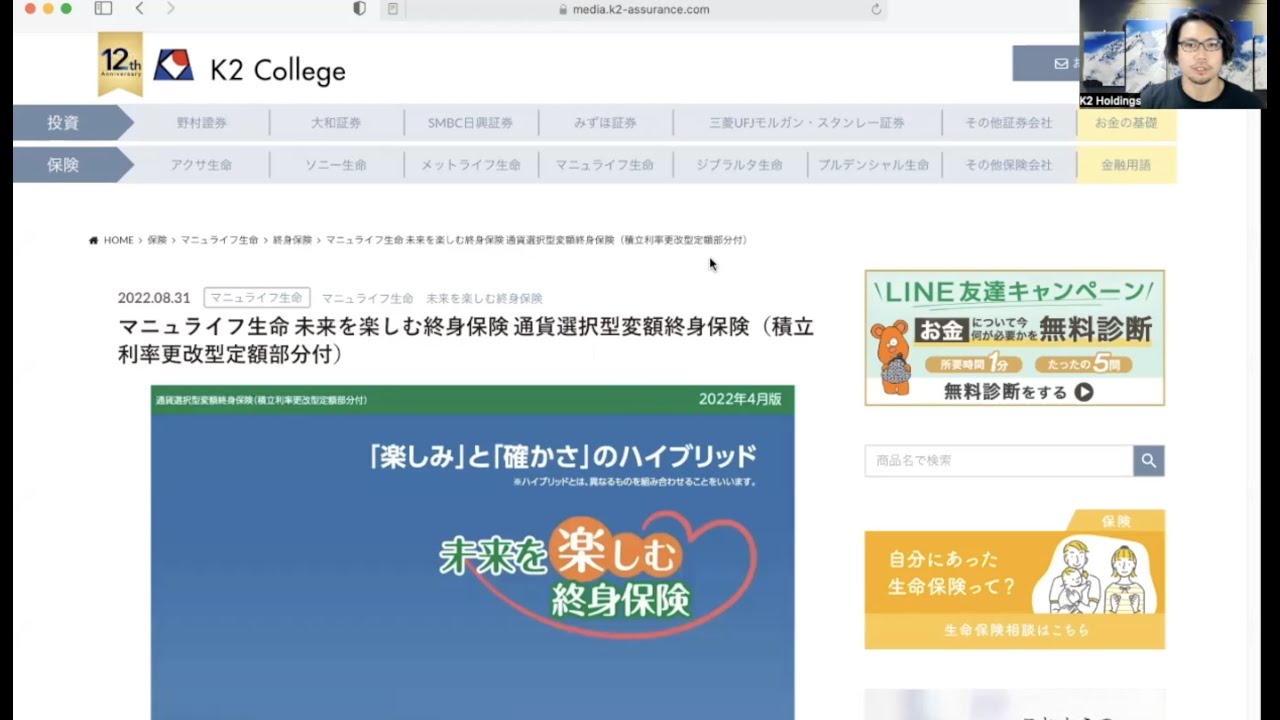Open the プルデンシャル生命 menu item
This screenshot has width=1280, height=720.
pos(874,165)
